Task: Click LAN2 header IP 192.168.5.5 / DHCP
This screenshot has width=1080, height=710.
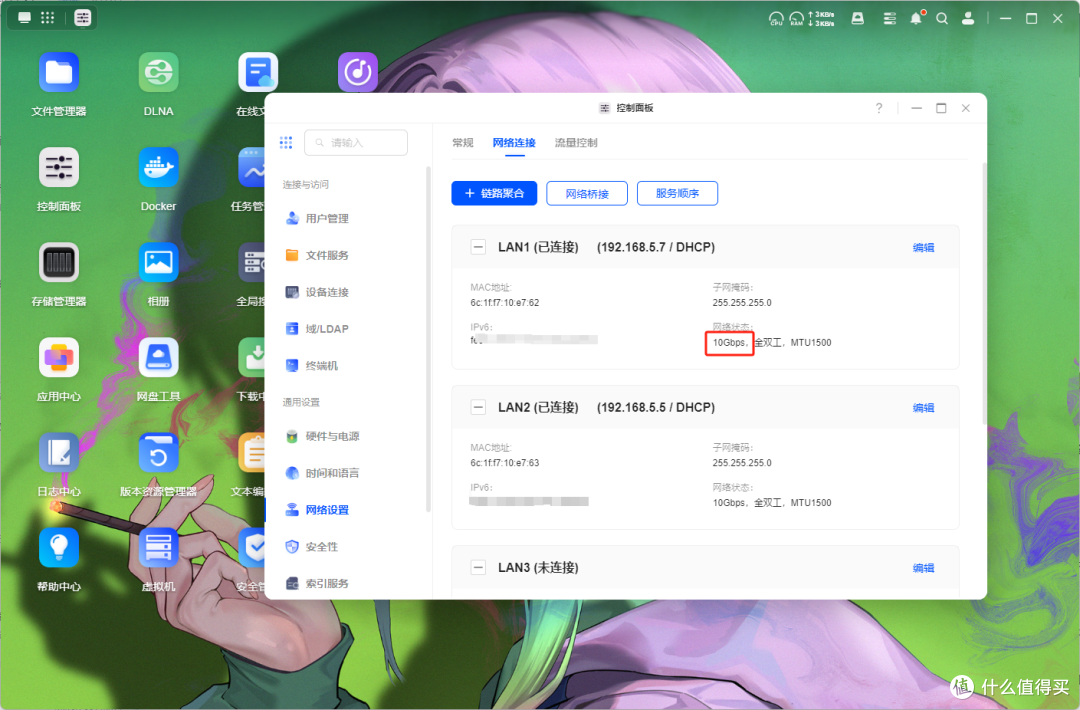Action: tap(656, 408)
